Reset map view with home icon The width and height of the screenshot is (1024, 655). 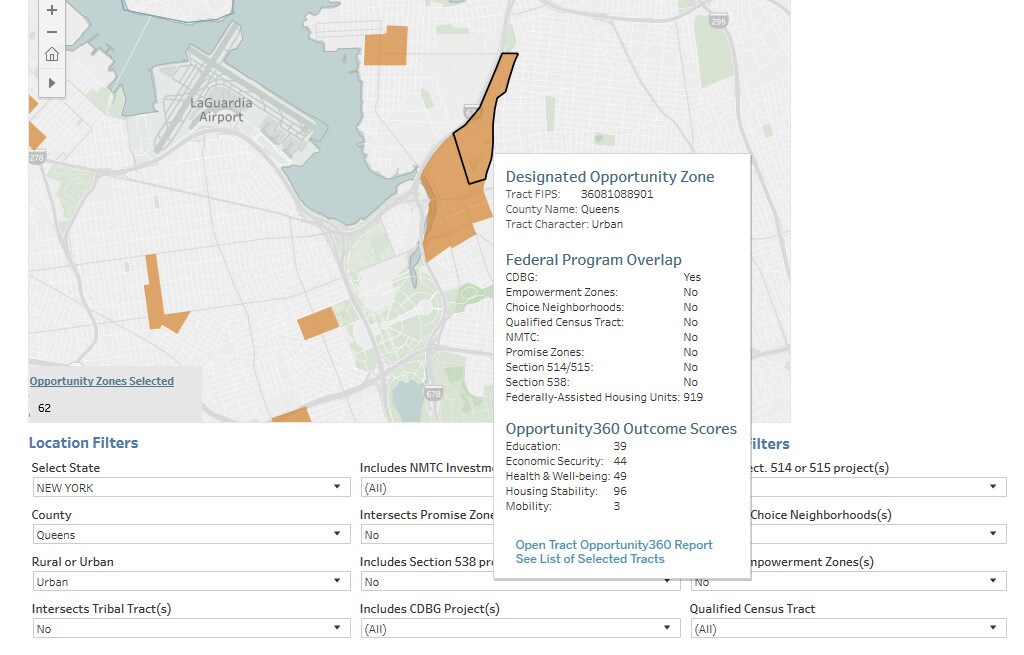[52, 55]
